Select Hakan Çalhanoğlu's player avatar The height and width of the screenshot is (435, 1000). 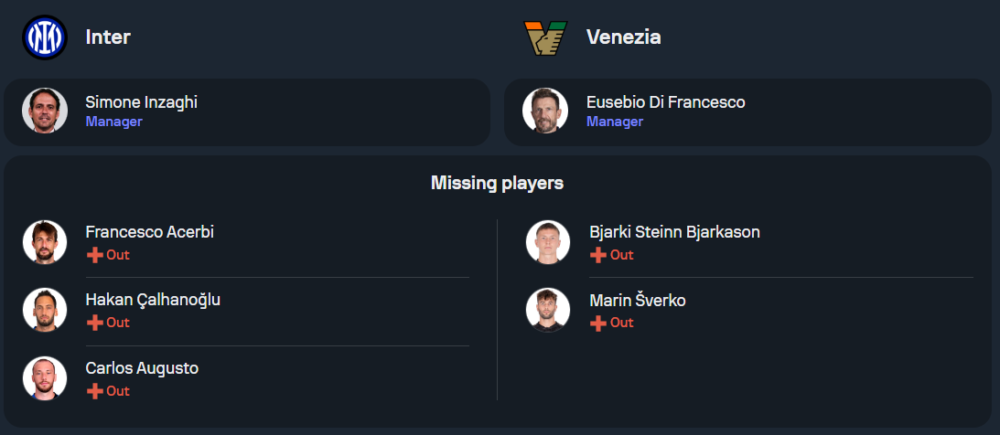click(44, 310)
